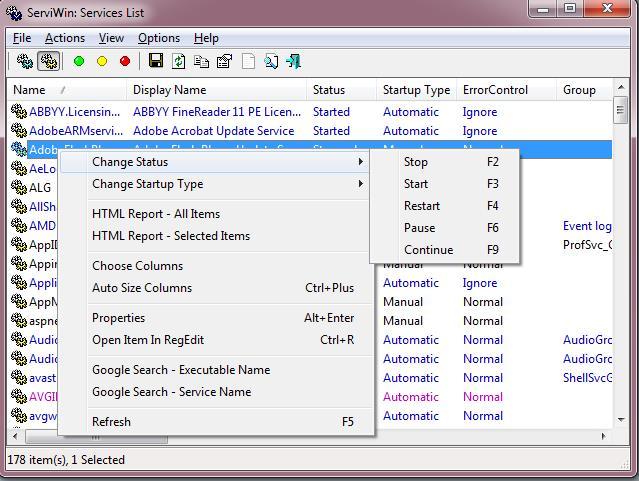Image resolution: width=639 pixels, height=481 pixels.
Task: Click the blank page HTML report icon
Action: (248, 62)
